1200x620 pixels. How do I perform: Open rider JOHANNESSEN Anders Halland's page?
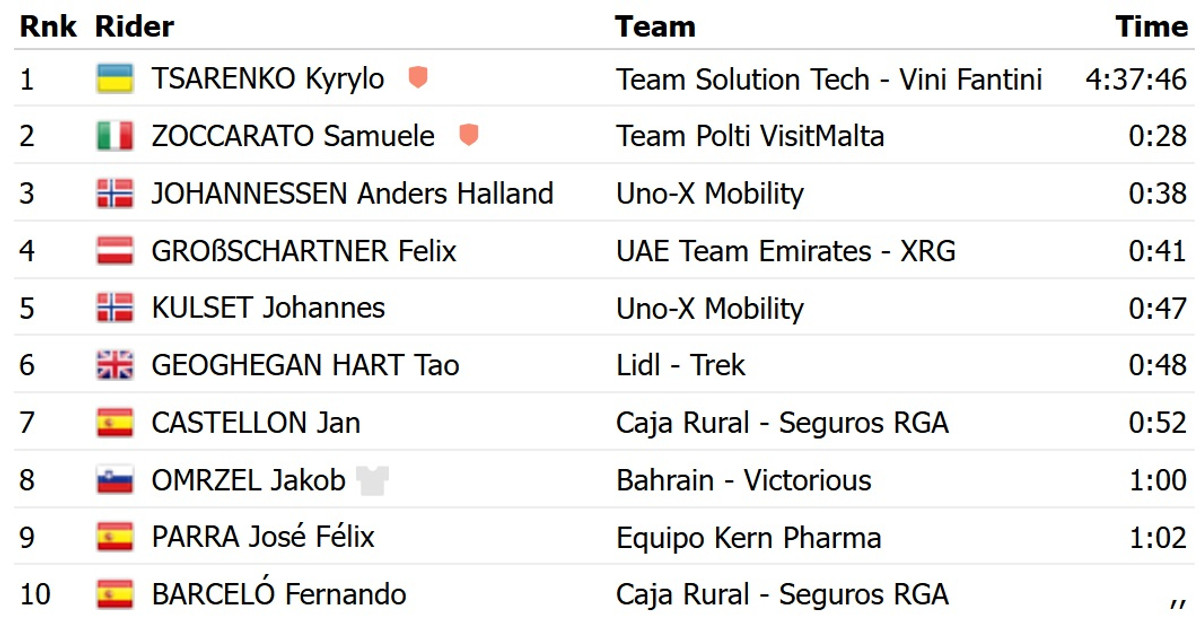click(352, 193)
